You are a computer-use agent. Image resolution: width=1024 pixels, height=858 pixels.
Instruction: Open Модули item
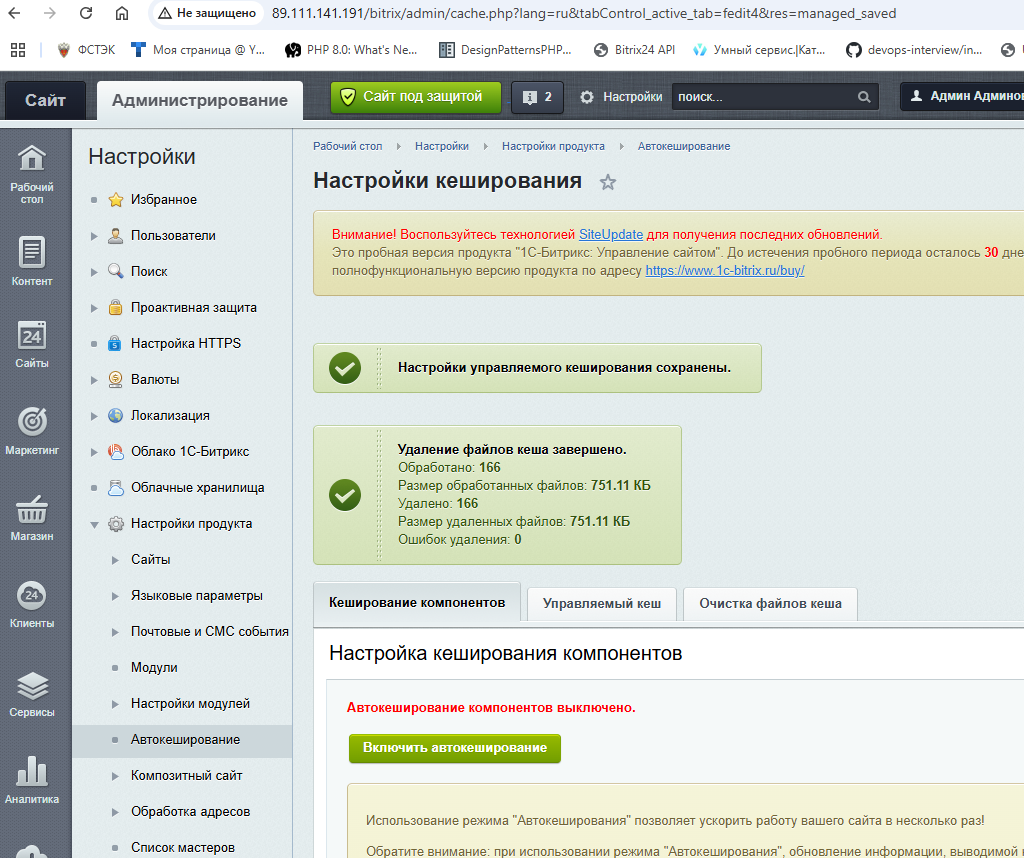[x=154, y=667]
